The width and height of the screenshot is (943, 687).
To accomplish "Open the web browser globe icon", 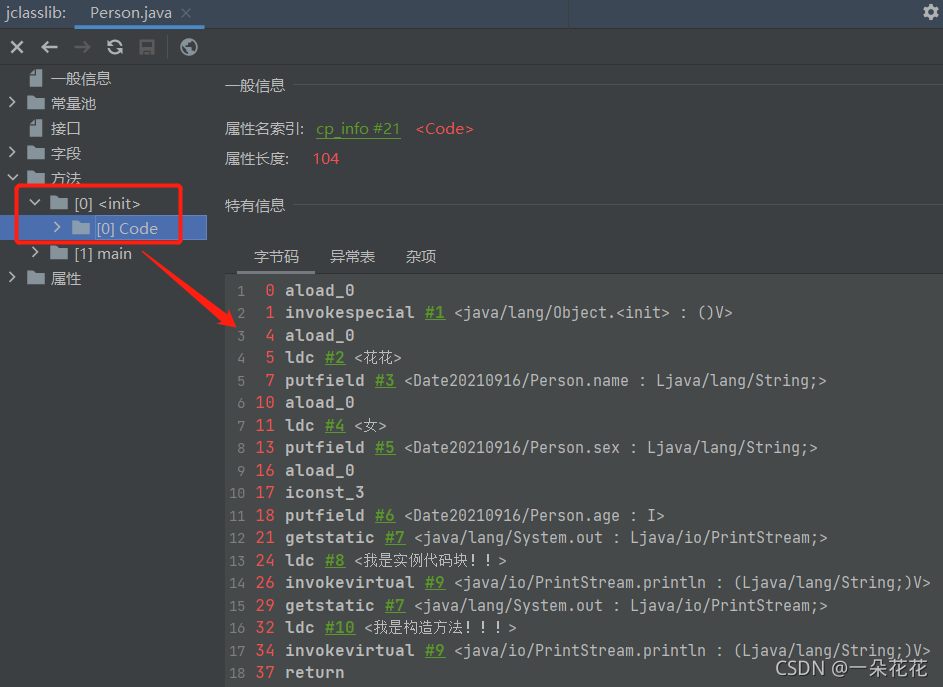I will tap(189, 47).
